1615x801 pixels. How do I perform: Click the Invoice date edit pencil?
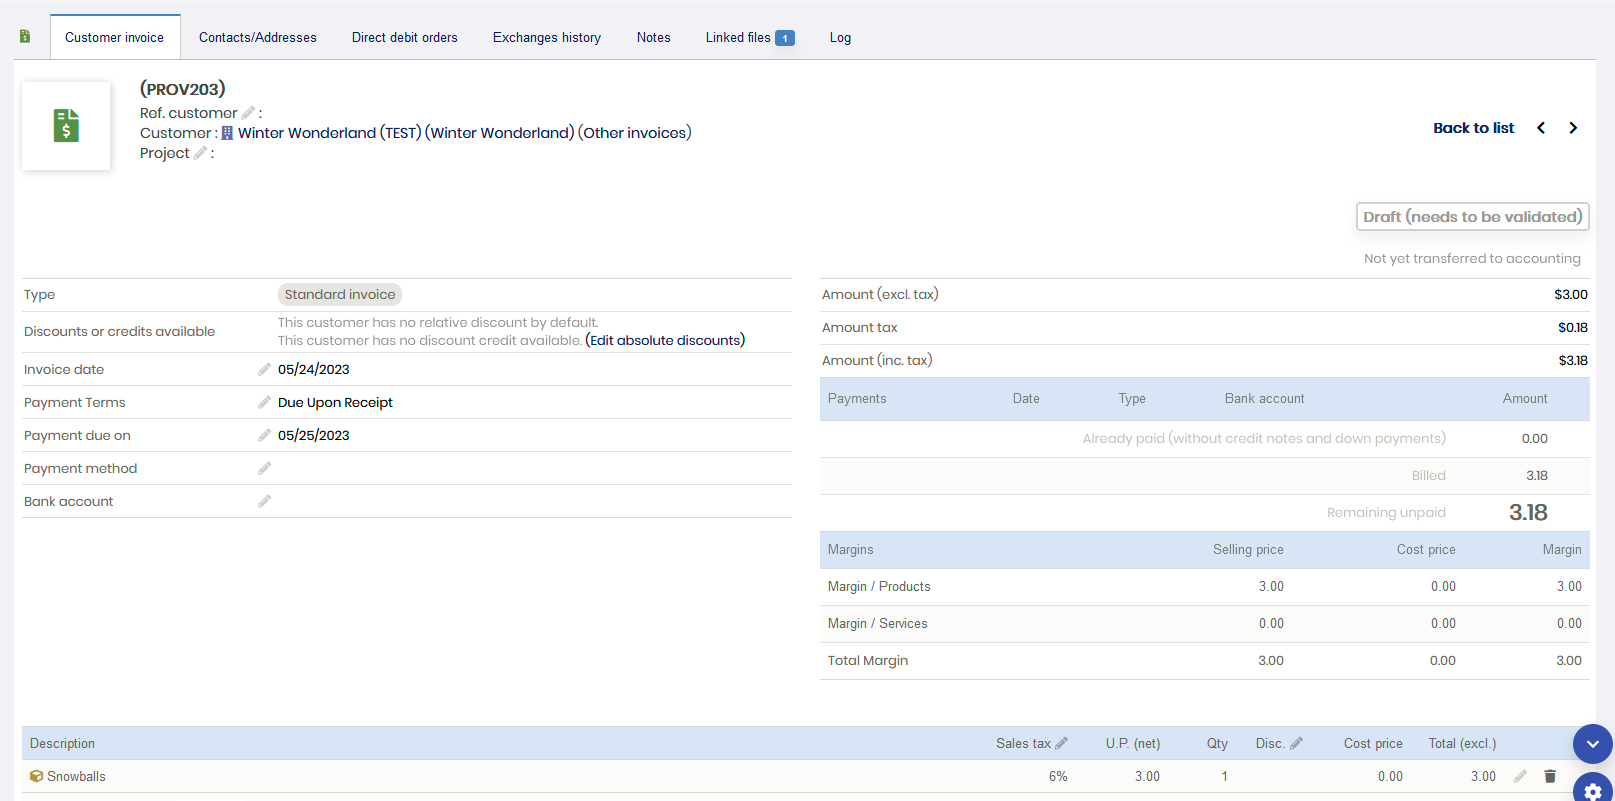tap(264, 369)
